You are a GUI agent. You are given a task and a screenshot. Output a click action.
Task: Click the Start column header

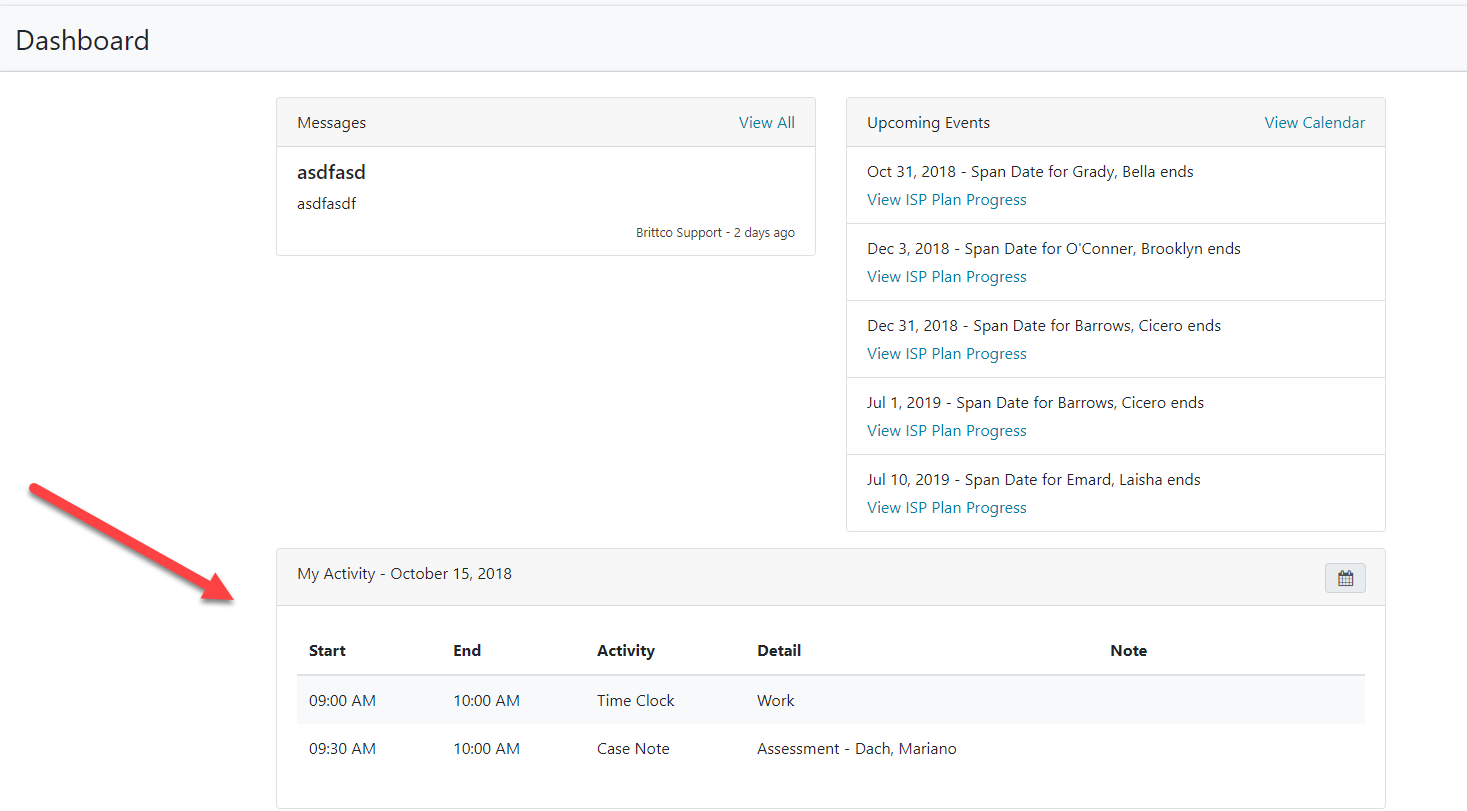[327, 651]
